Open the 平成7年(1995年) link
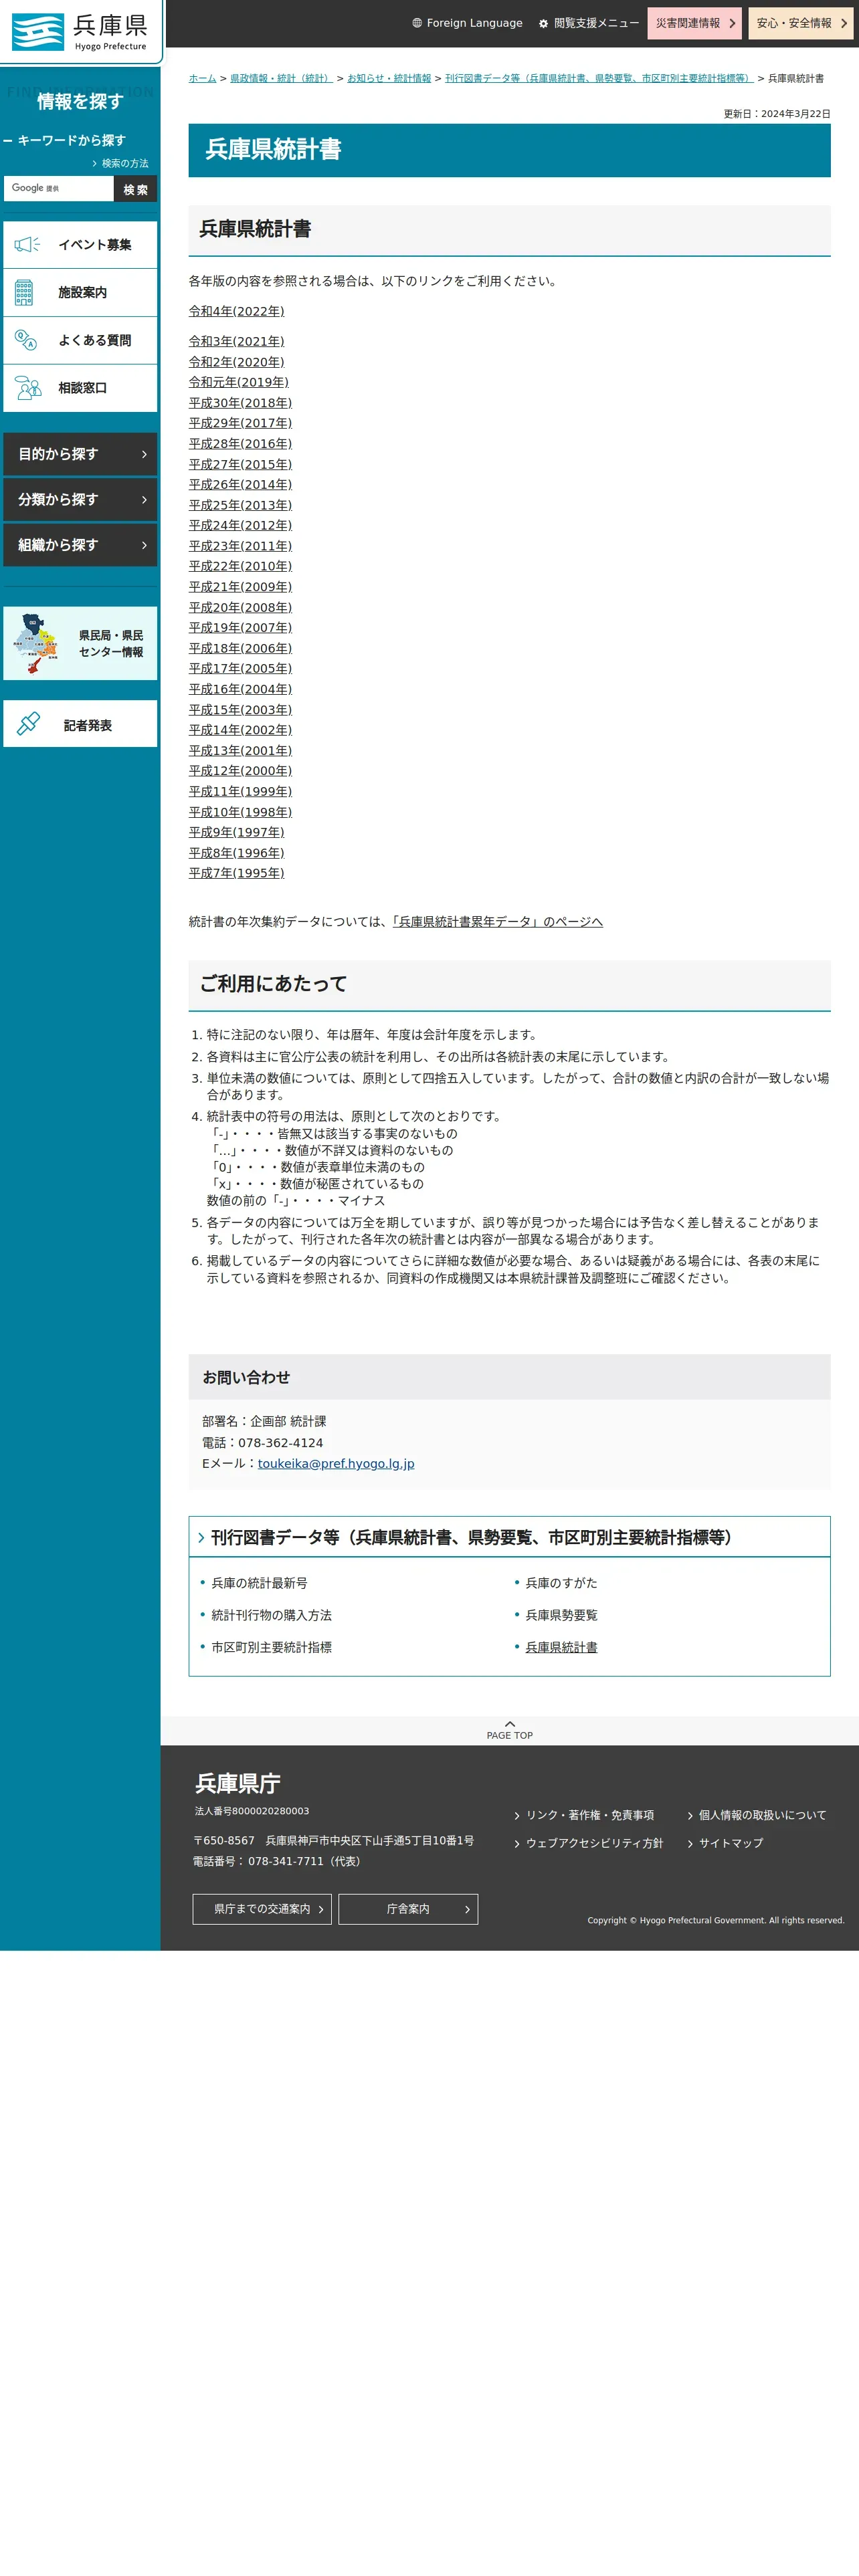Screen dimensions: 859x2576 click(237, 873)
